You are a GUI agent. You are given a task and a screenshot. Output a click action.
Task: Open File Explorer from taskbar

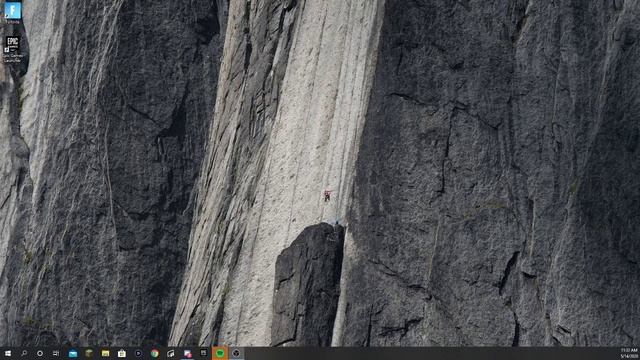pyautogui.click(x=105, y=353)
